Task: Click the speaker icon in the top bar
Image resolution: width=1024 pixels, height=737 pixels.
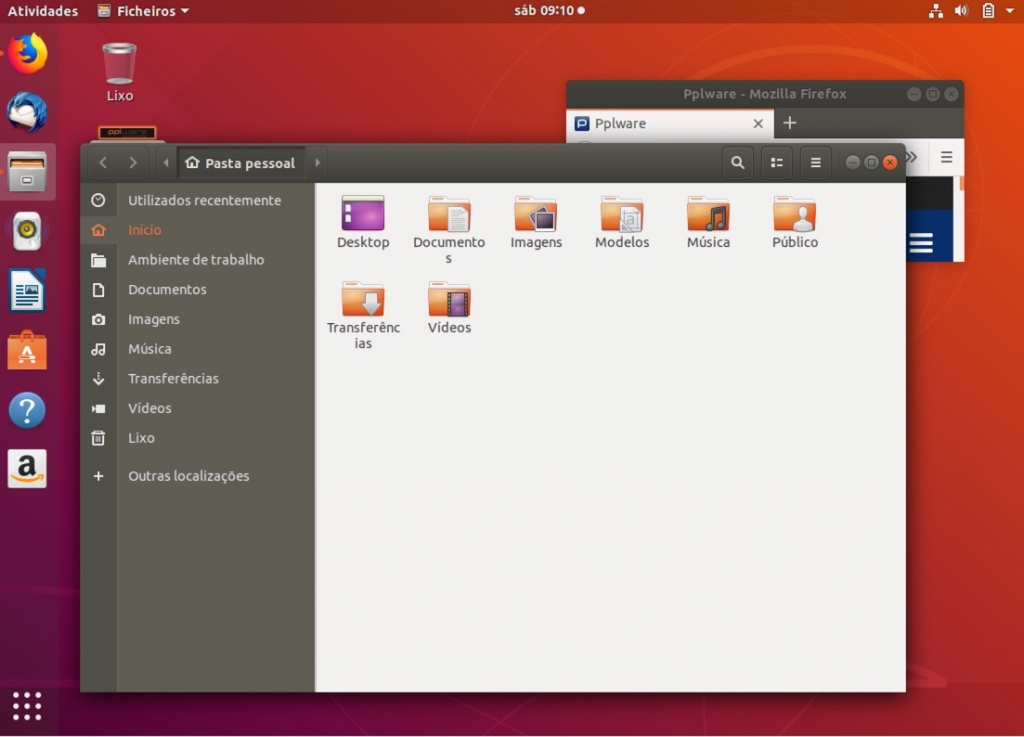Action: click(x=960, y=11)
